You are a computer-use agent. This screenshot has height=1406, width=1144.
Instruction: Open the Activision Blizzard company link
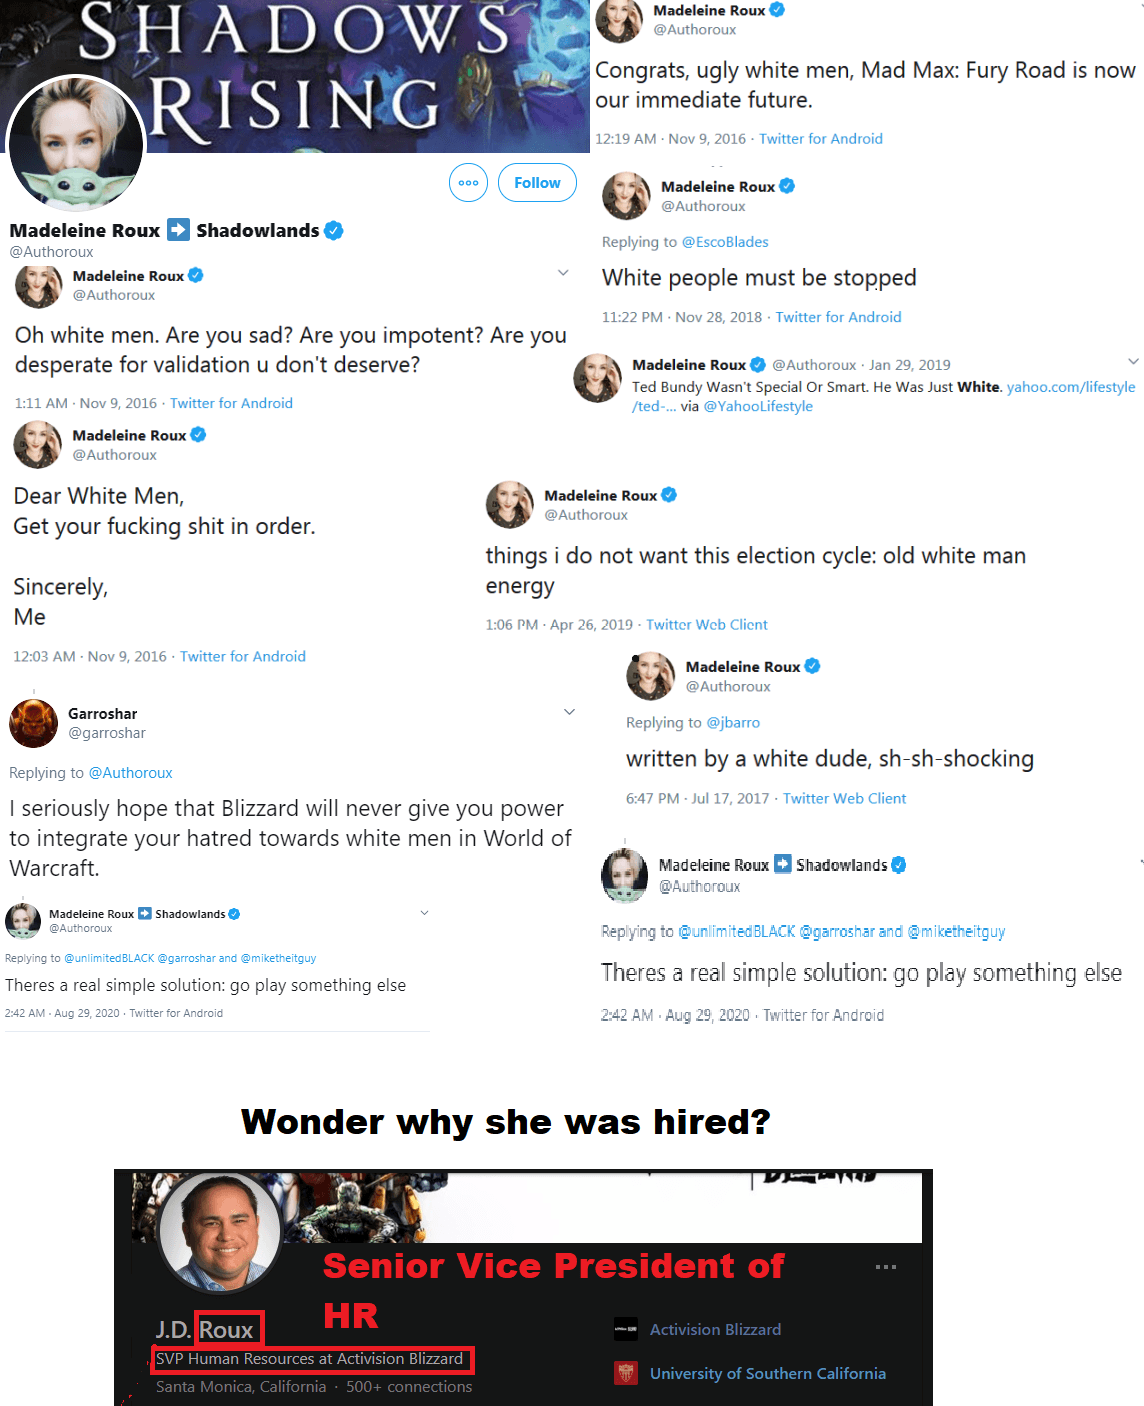pyautogui.click(x=716, y=1329)
